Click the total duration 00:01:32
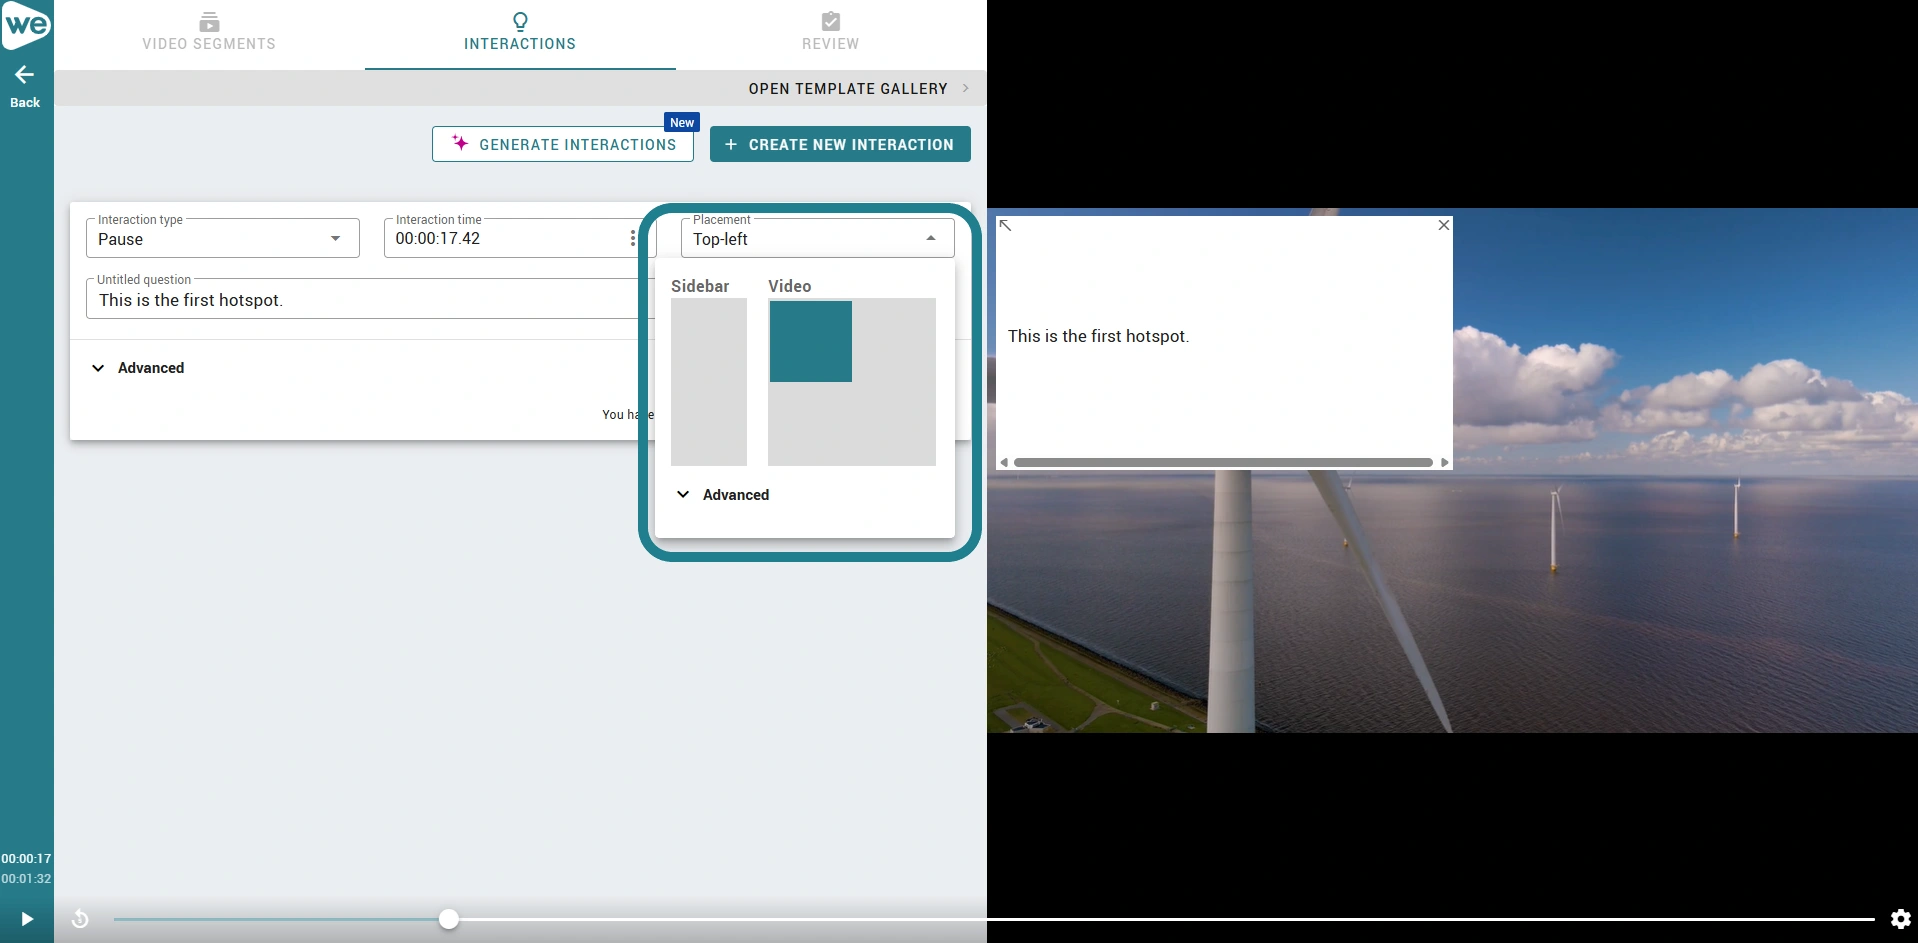 pyautogui.click(x=26, y=879)
